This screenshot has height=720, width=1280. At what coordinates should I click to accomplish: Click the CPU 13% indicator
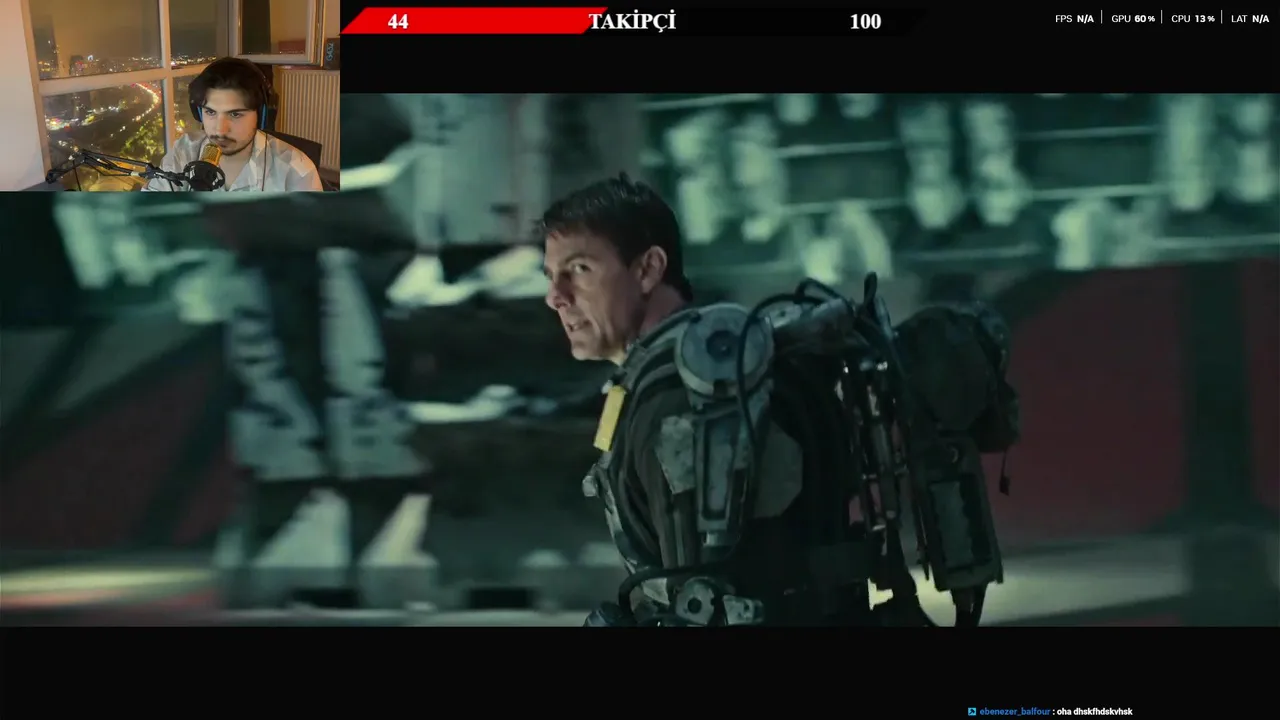click(1193, 19)
